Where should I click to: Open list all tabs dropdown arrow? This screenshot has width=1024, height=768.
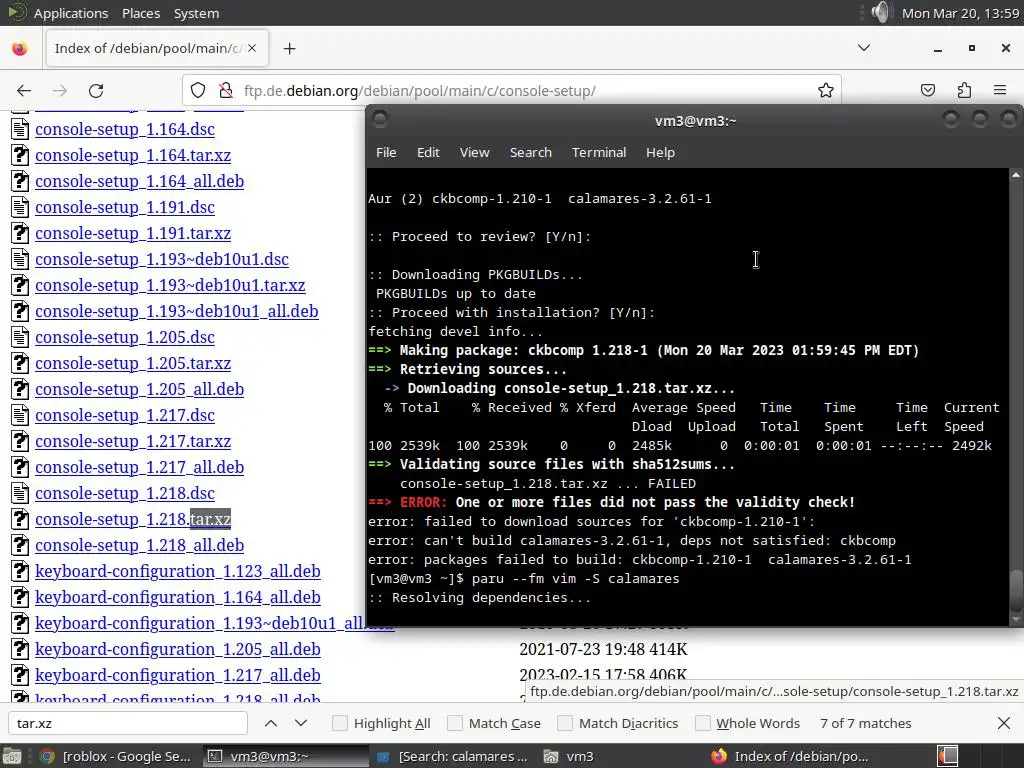pos(863,48)
